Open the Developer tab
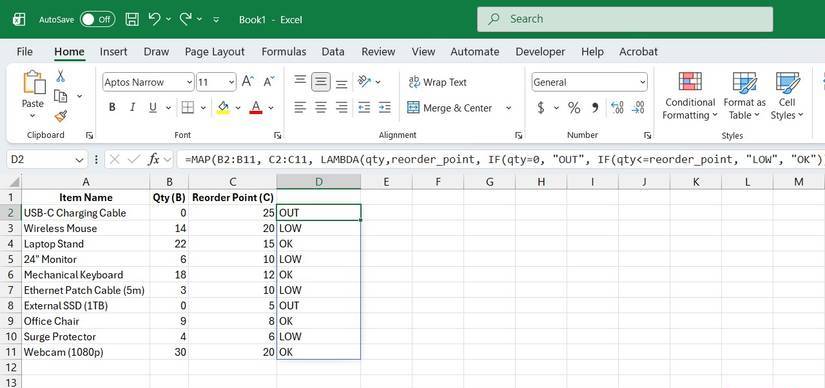This screenshot has height=388, width=825. click(540, 52)
